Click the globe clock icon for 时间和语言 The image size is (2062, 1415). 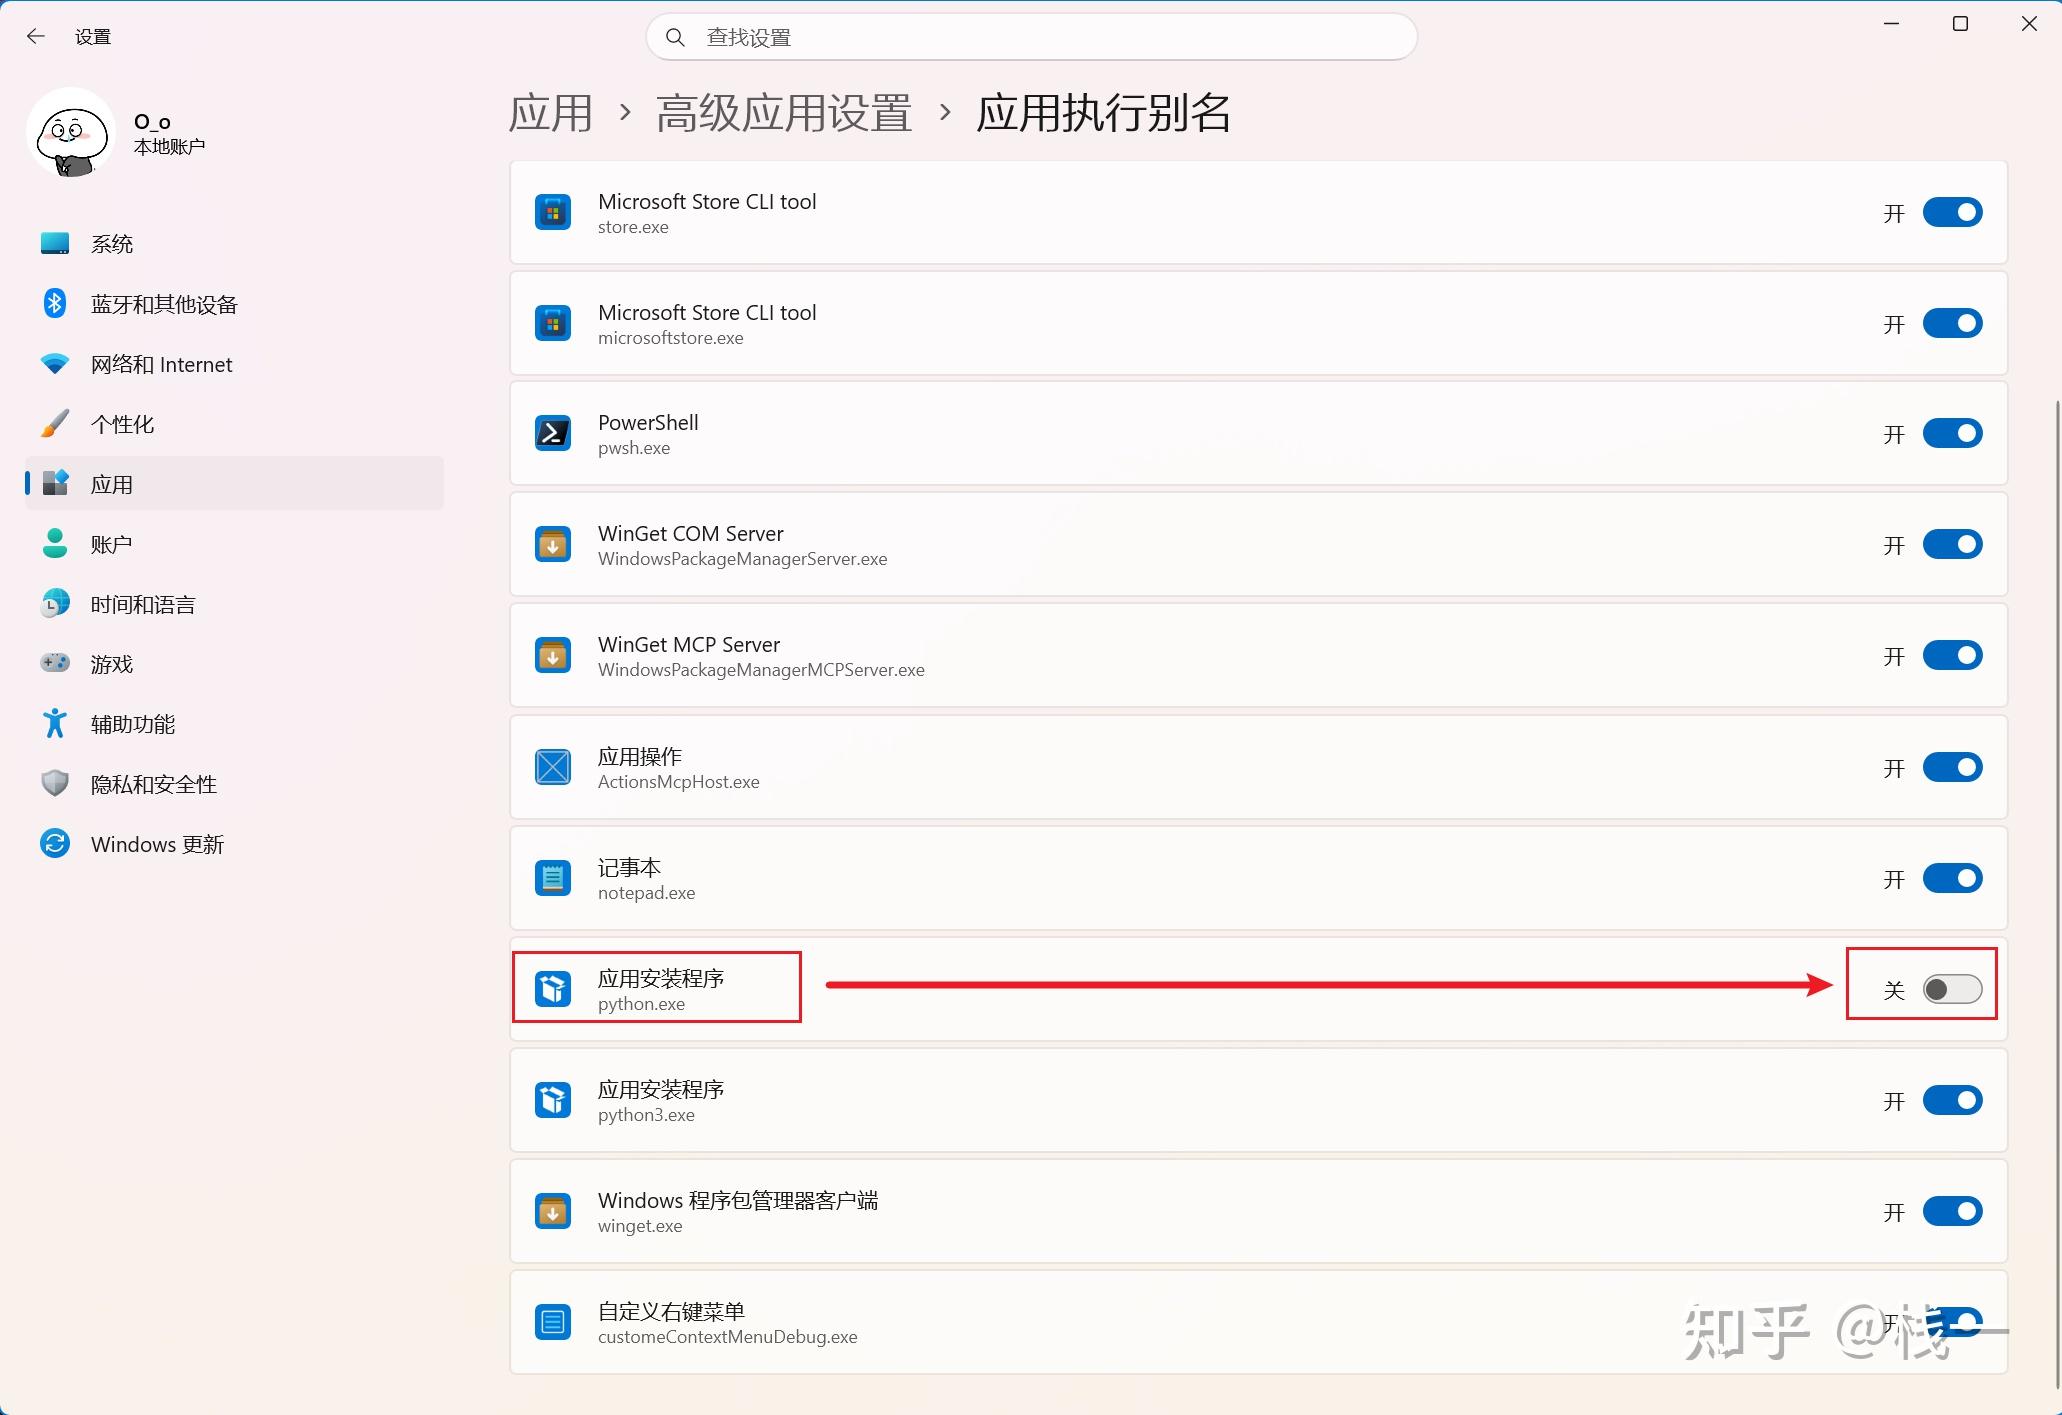[x=55, y=603]
